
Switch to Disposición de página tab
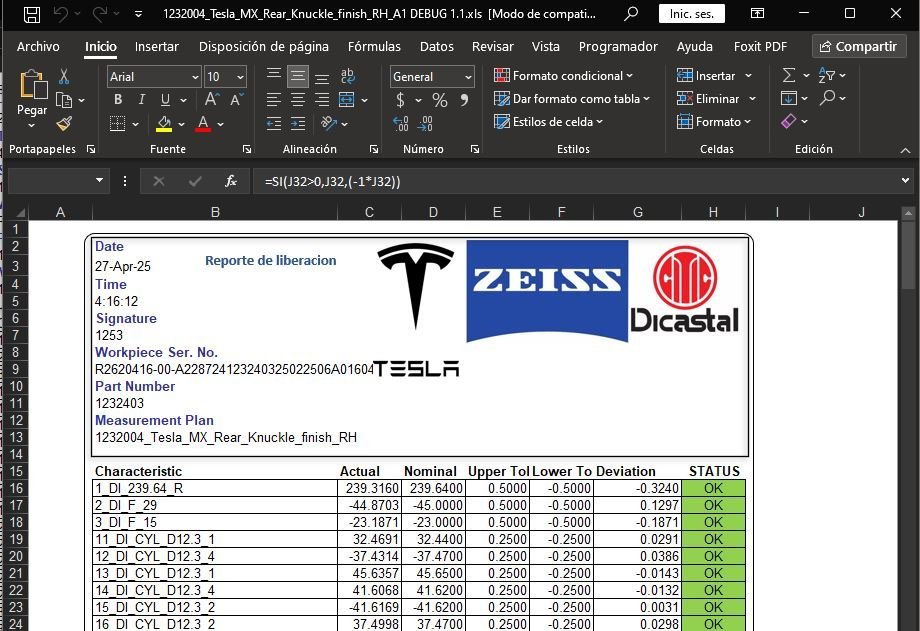pyautogui.click(x=263, y=46)
